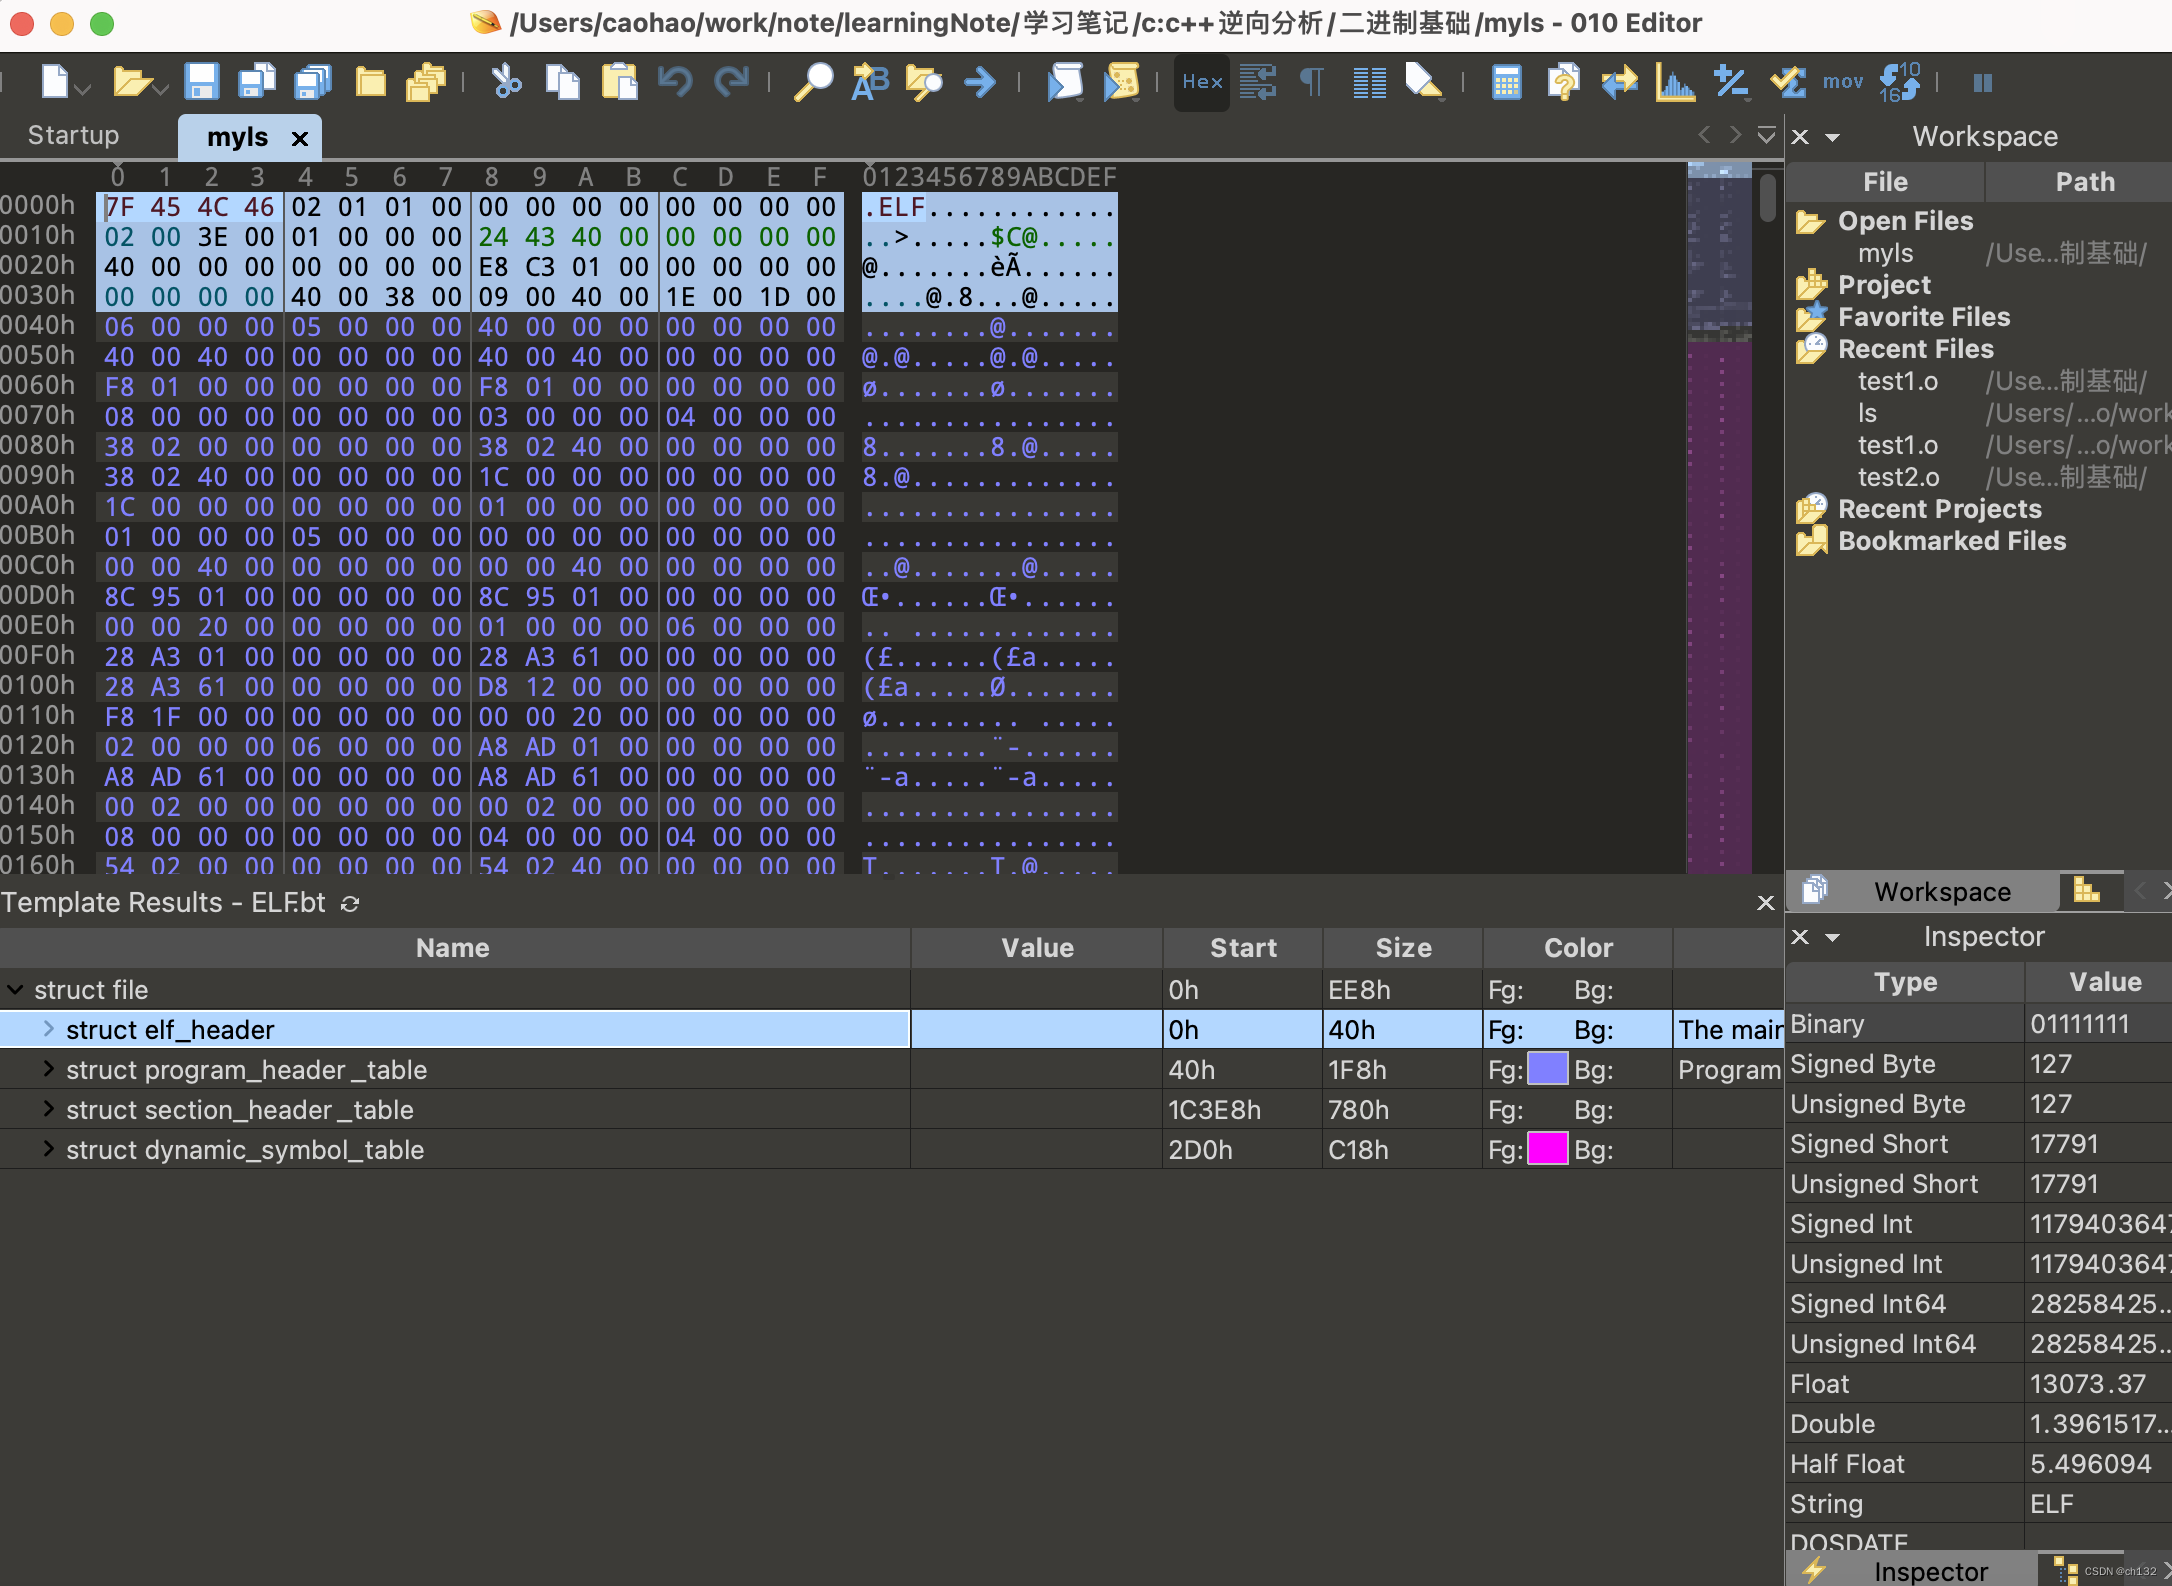Click the Copy icon

pos(563,82)
